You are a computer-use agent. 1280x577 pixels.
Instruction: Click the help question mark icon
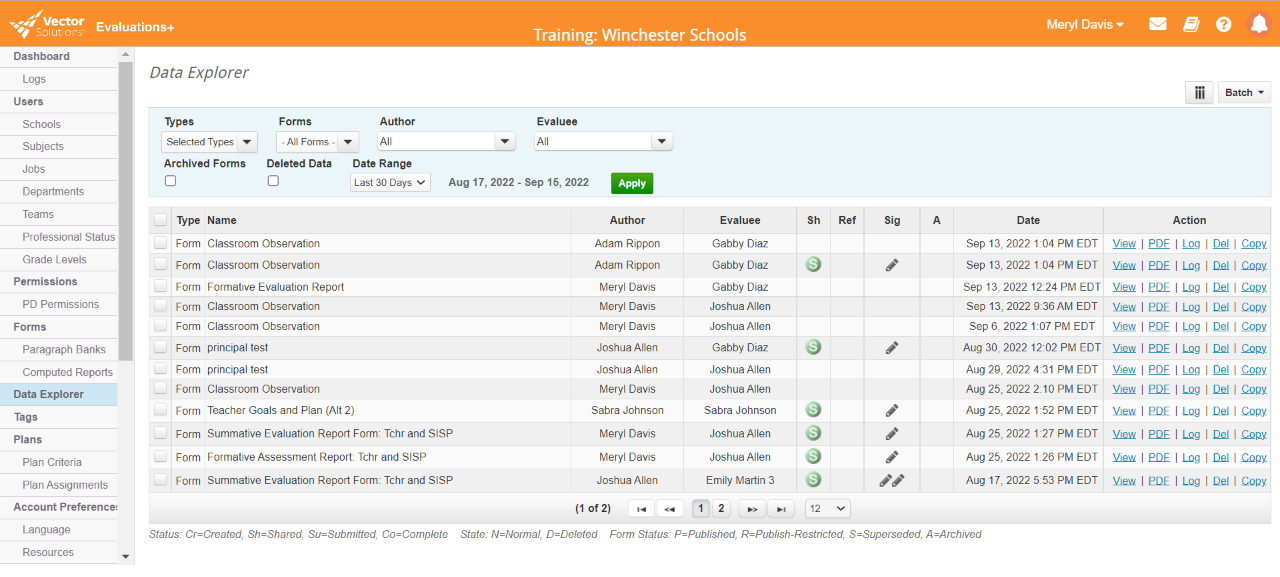1224,23
